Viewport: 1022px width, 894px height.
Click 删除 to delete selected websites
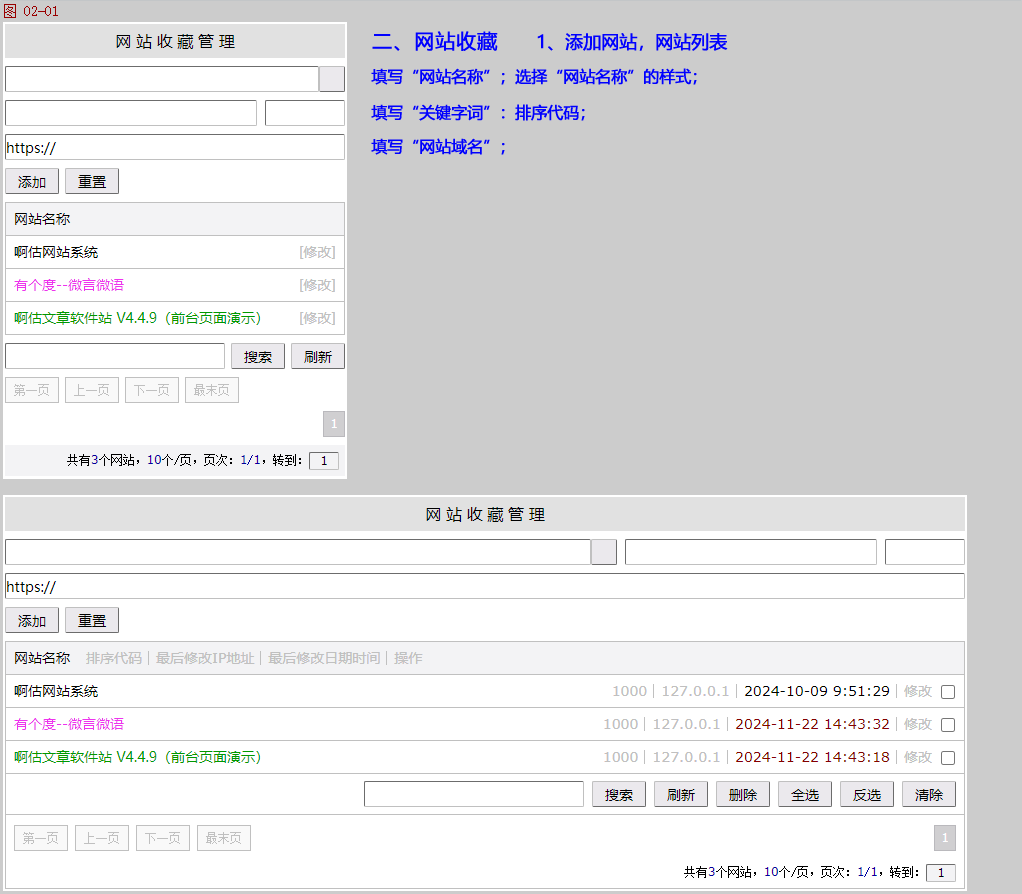743,795
